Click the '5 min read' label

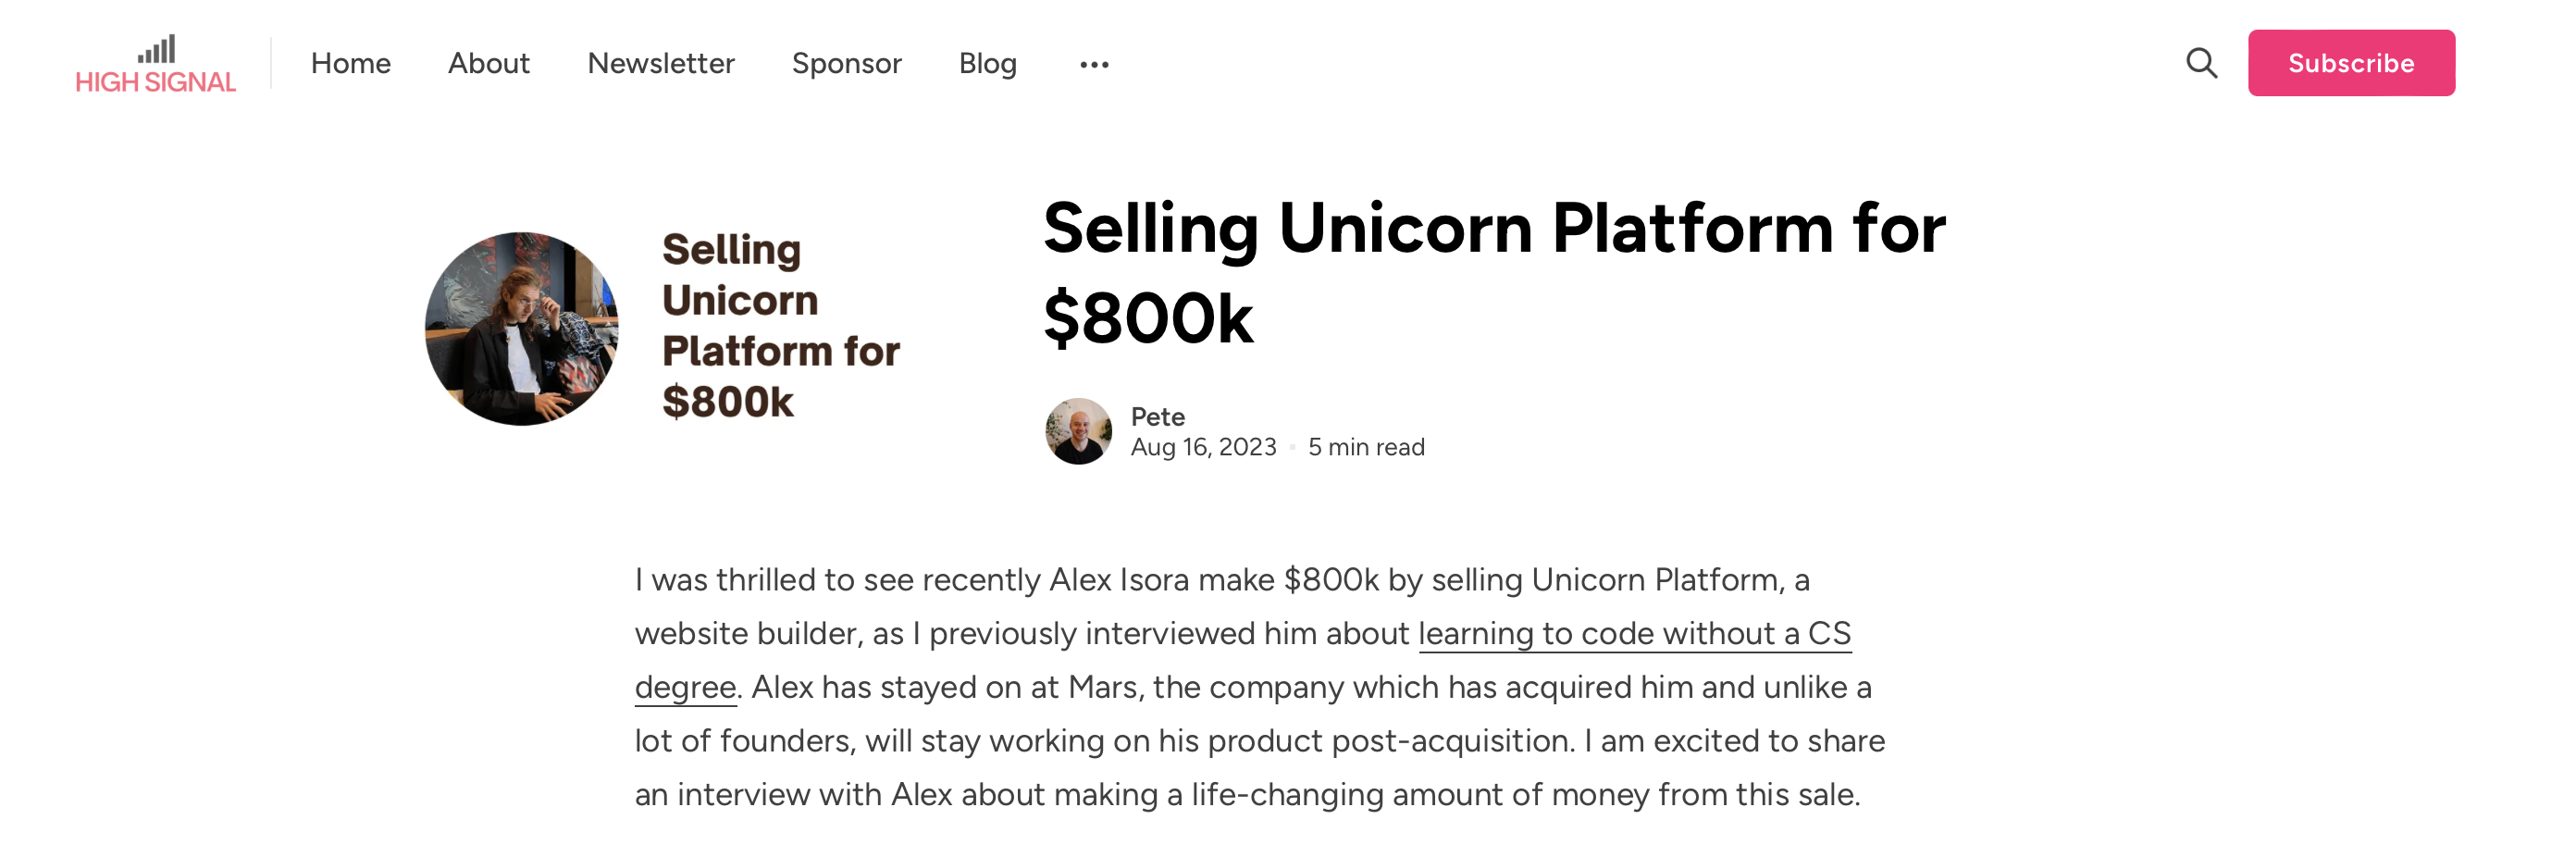(1366, 447)
